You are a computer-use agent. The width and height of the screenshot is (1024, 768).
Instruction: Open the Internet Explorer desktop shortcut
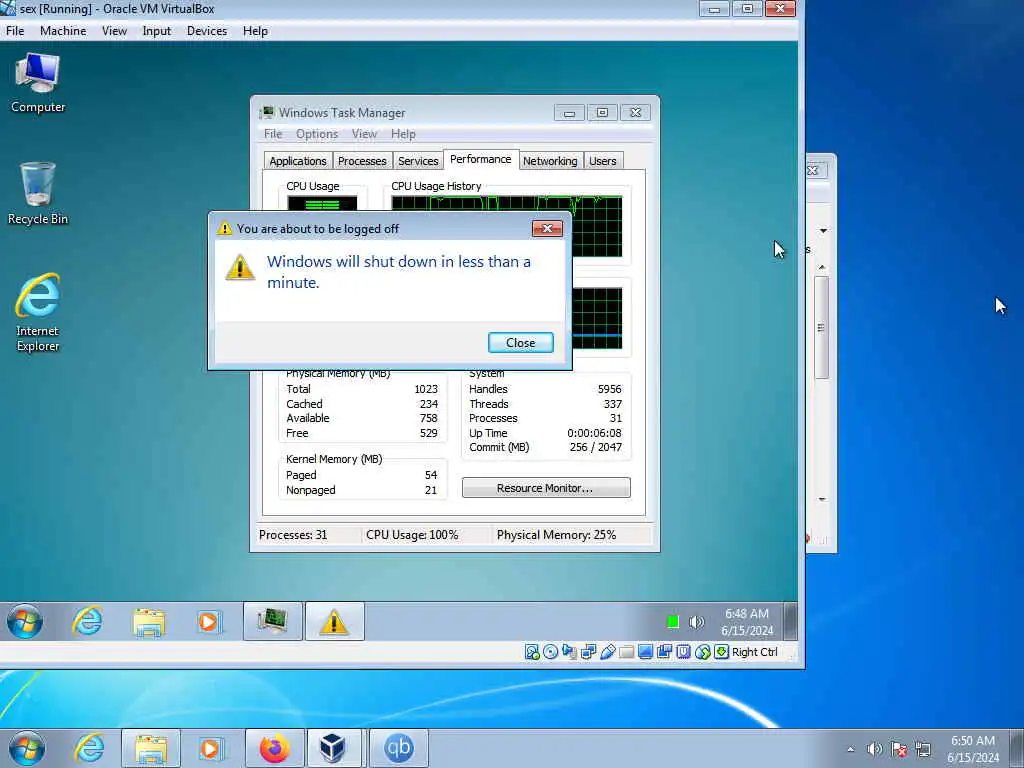point(38,313)
